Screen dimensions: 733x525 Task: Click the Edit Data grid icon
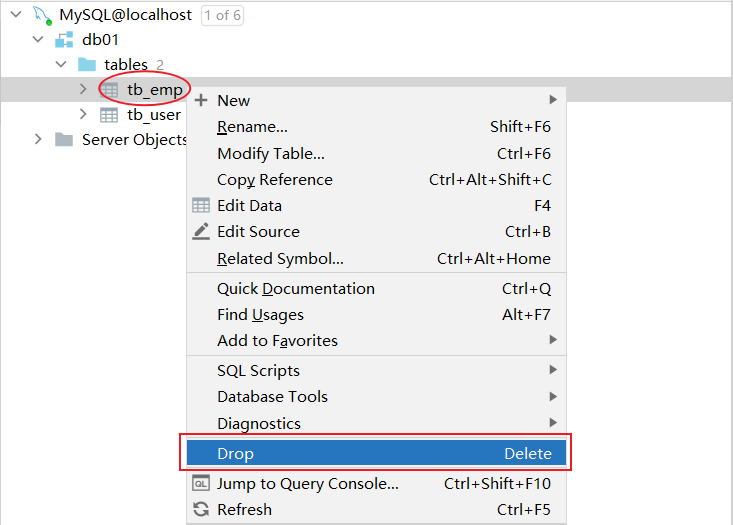point(201,206)
